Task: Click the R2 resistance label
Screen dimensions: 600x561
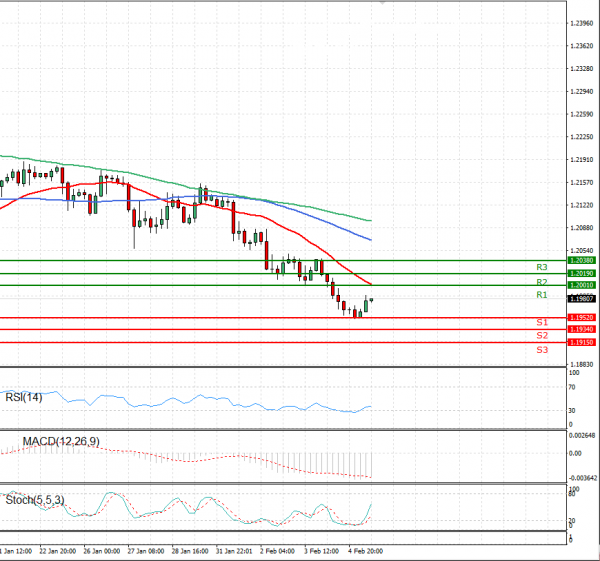Action: click(x=541, y=282)
